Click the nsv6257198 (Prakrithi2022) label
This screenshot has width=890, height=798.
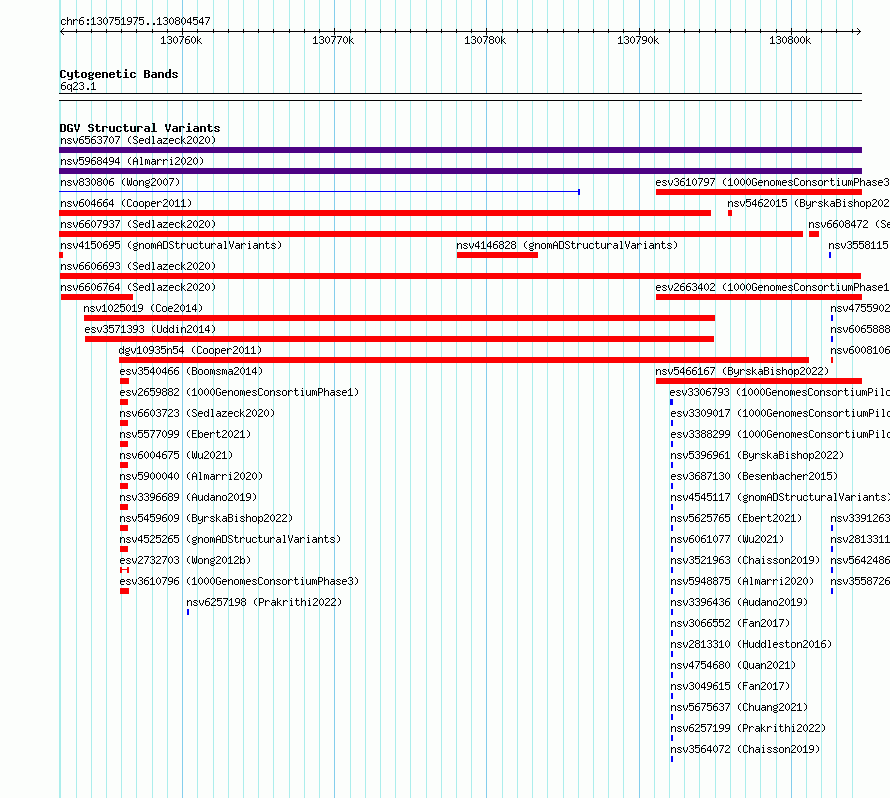264,602
